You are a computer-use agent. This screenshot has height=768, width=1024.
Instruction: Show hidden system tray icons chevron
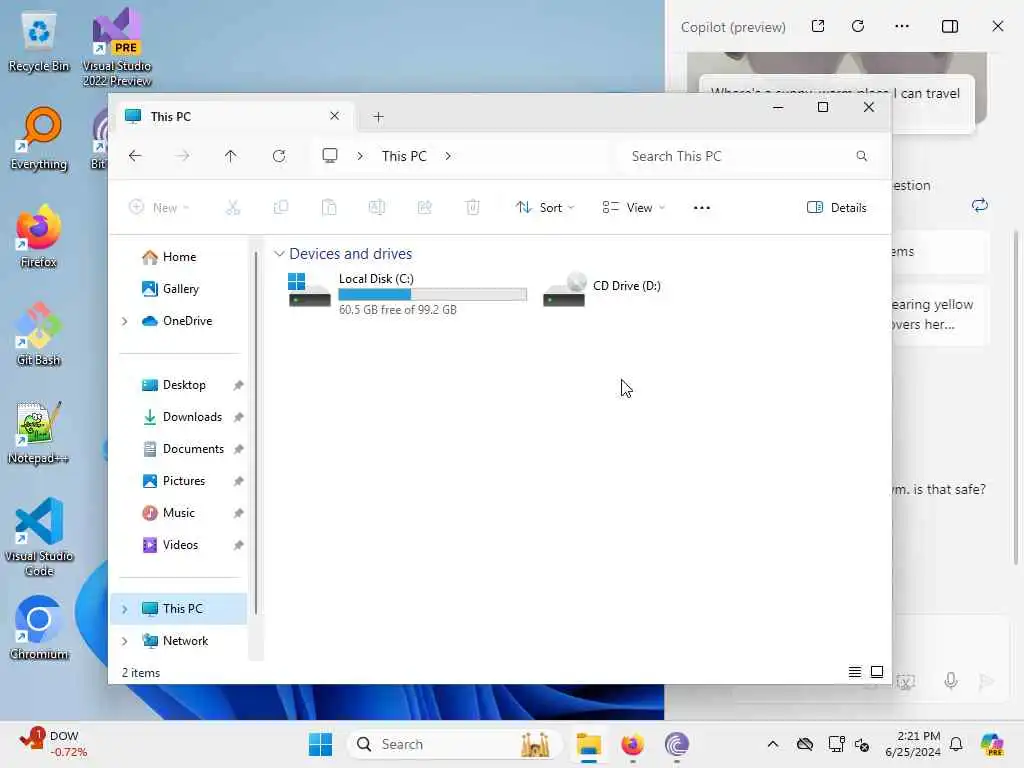click(x=773, y=744)
